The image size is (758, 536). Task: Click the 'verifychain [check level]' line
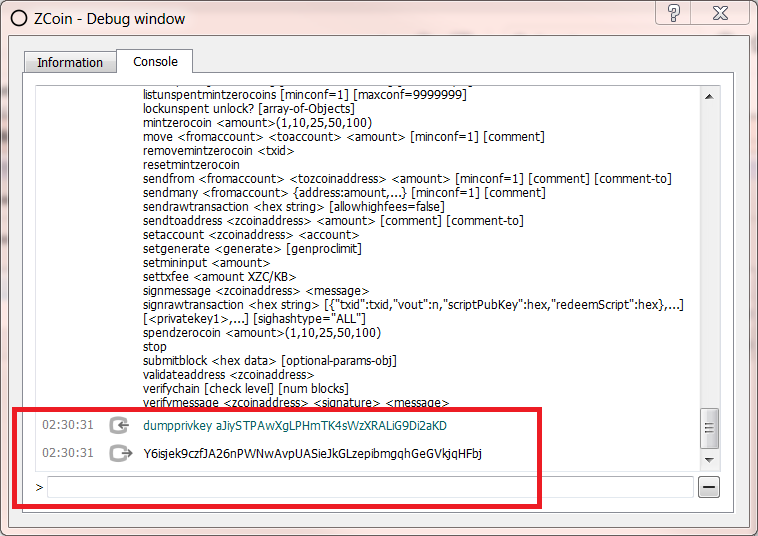246,389
